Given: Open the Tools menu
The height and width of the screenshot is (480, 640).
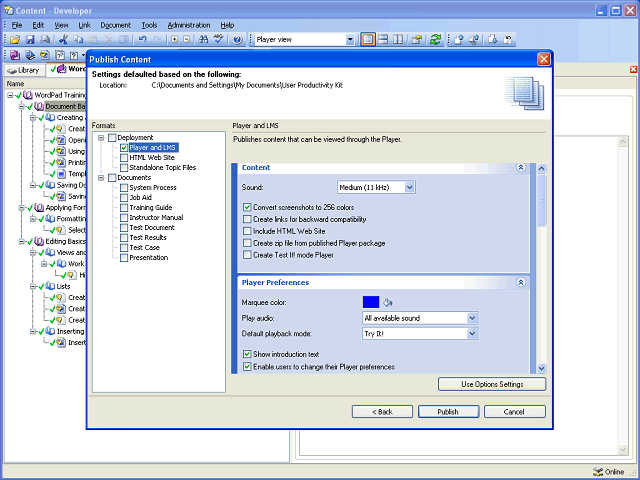Looking at the screenshot, I should 149,25.
